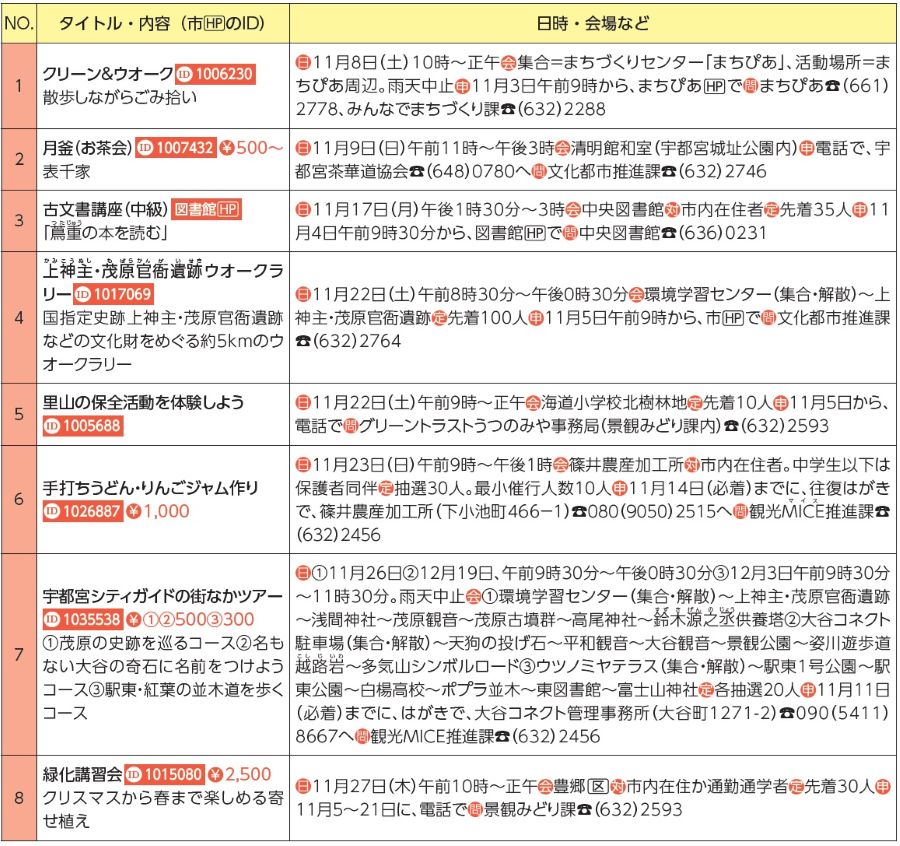
Task: Click the NO. column header
Action: point(19,22)
